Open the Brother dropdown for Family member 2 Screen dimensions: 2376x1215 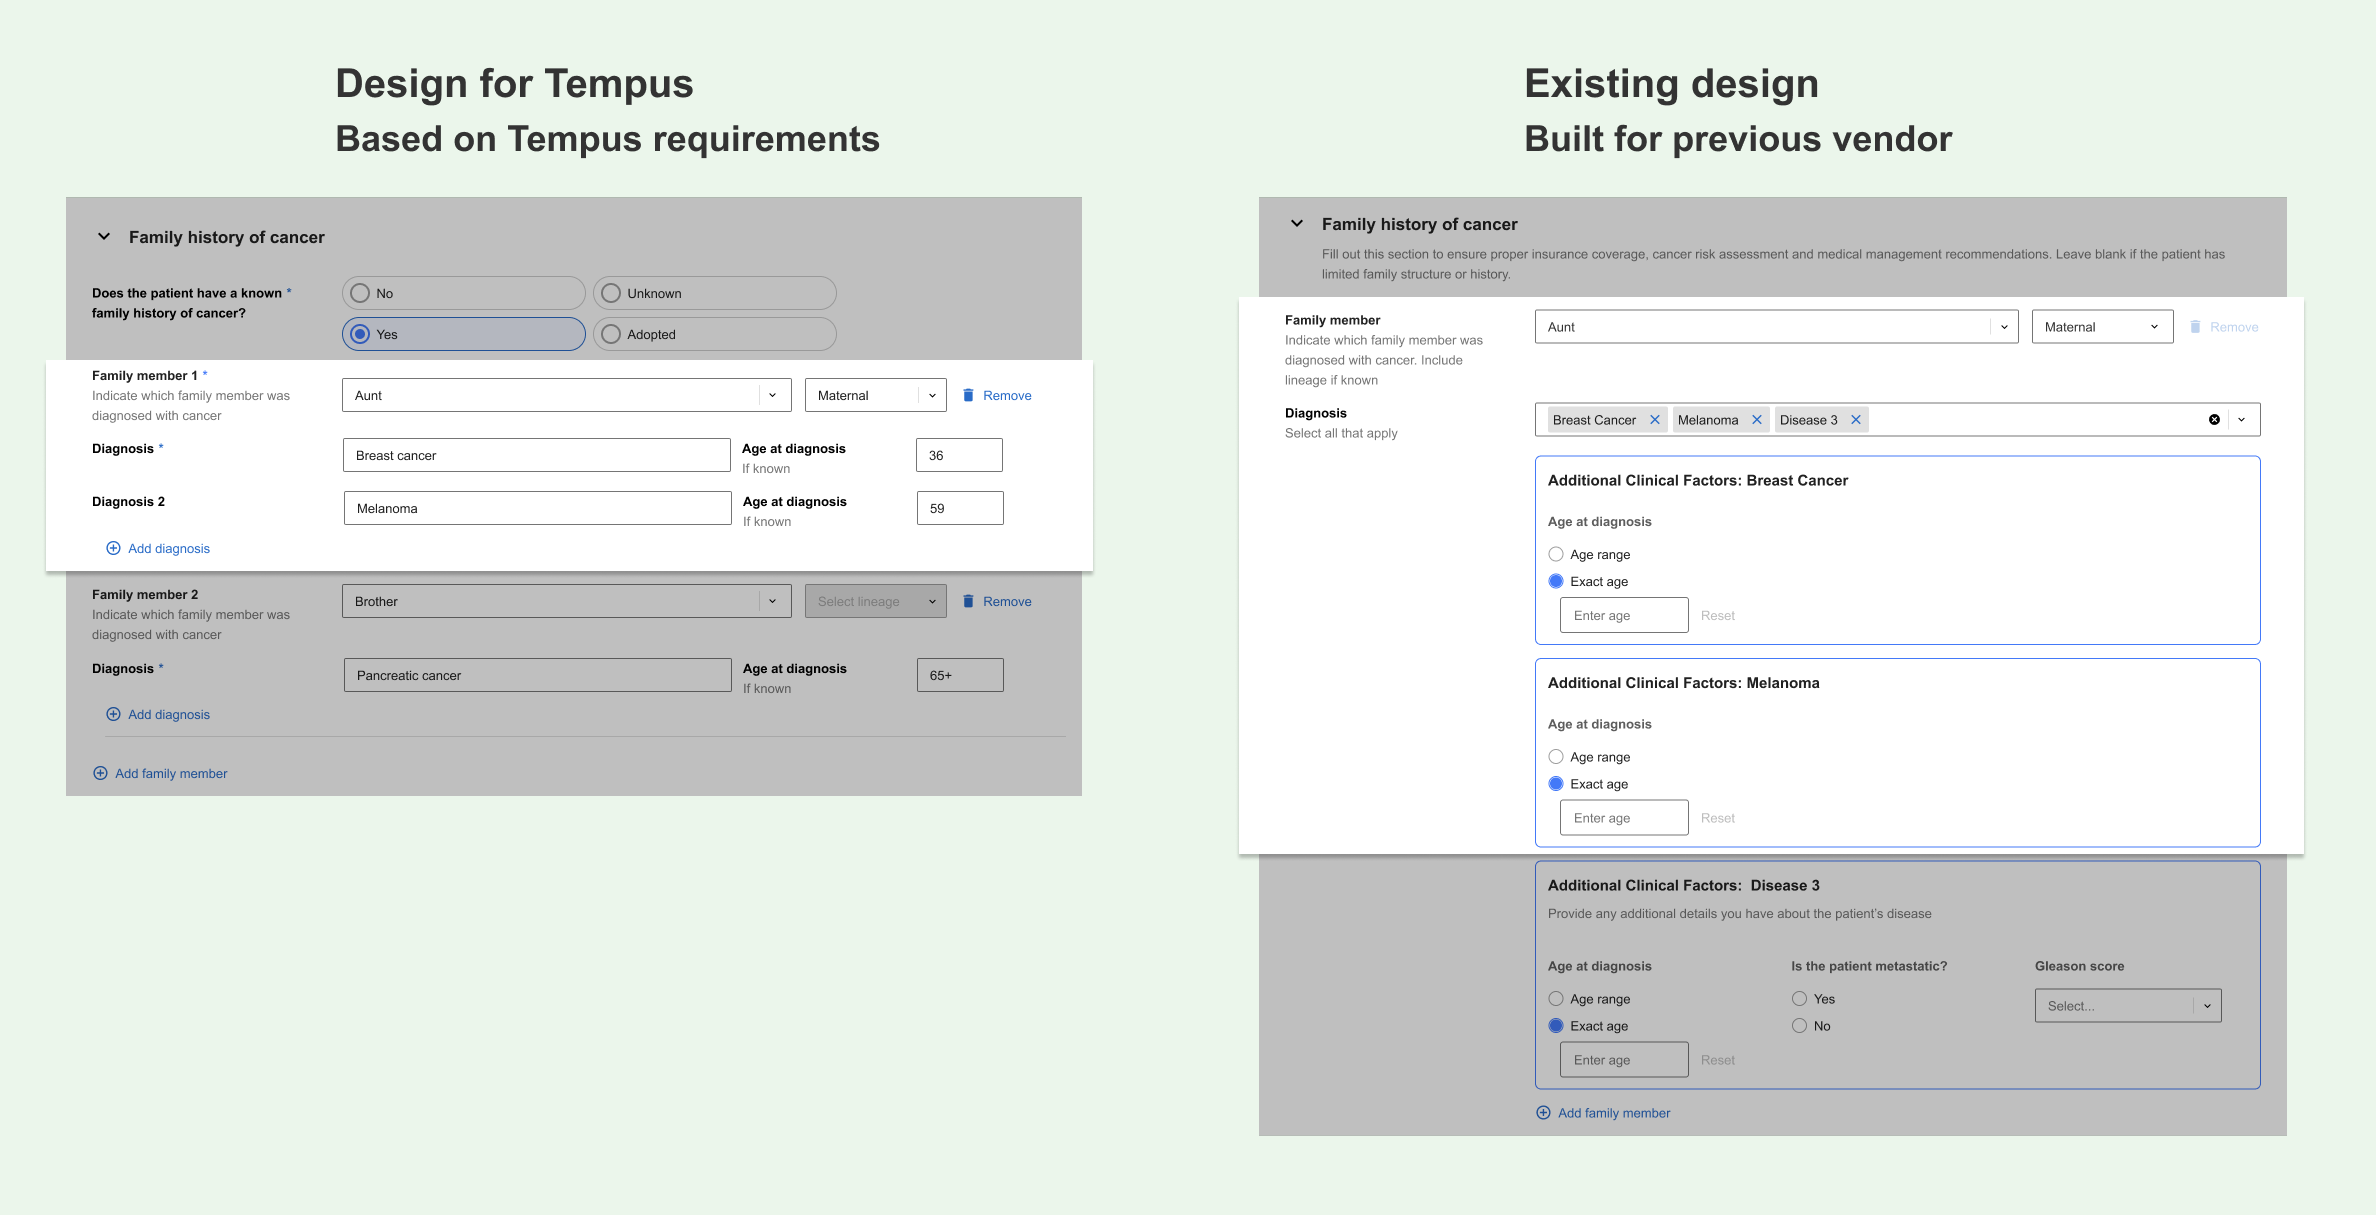(566, 601)
